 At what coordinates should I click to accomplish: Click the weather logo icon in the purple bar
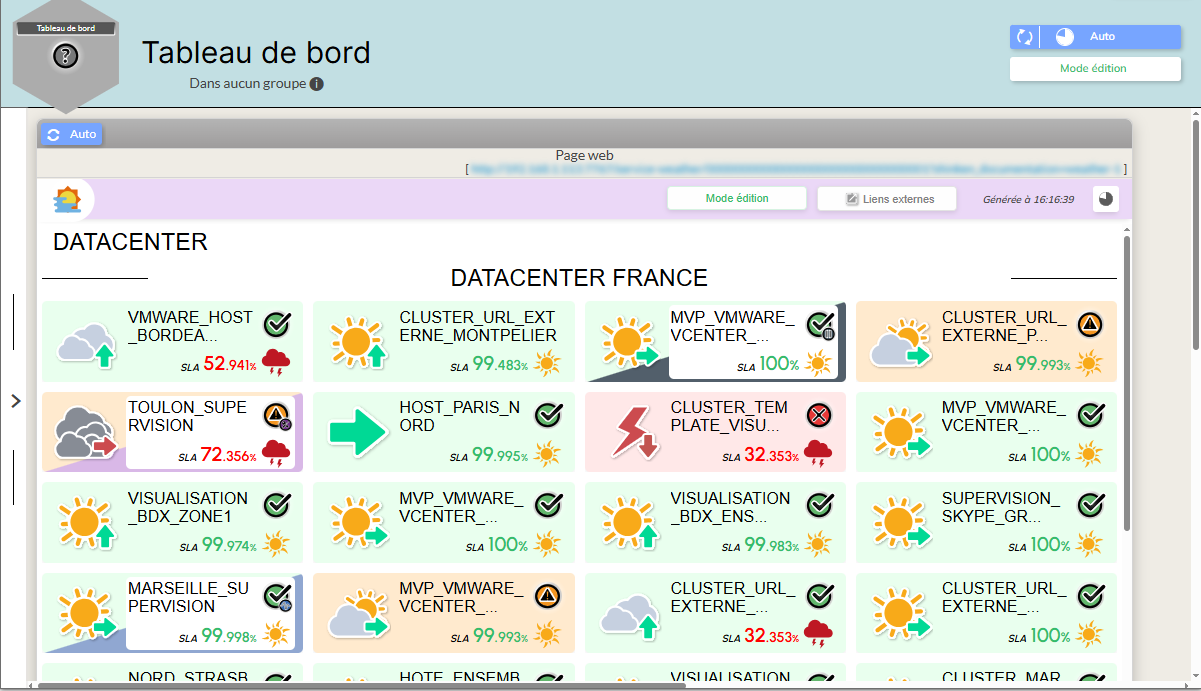click(67, 199)
